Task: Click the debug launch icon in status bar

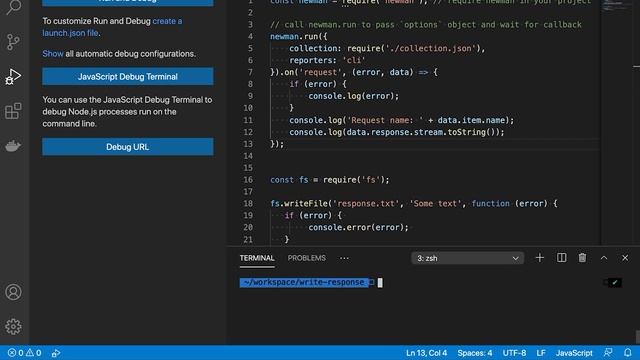Action: (x=56, y=353)
